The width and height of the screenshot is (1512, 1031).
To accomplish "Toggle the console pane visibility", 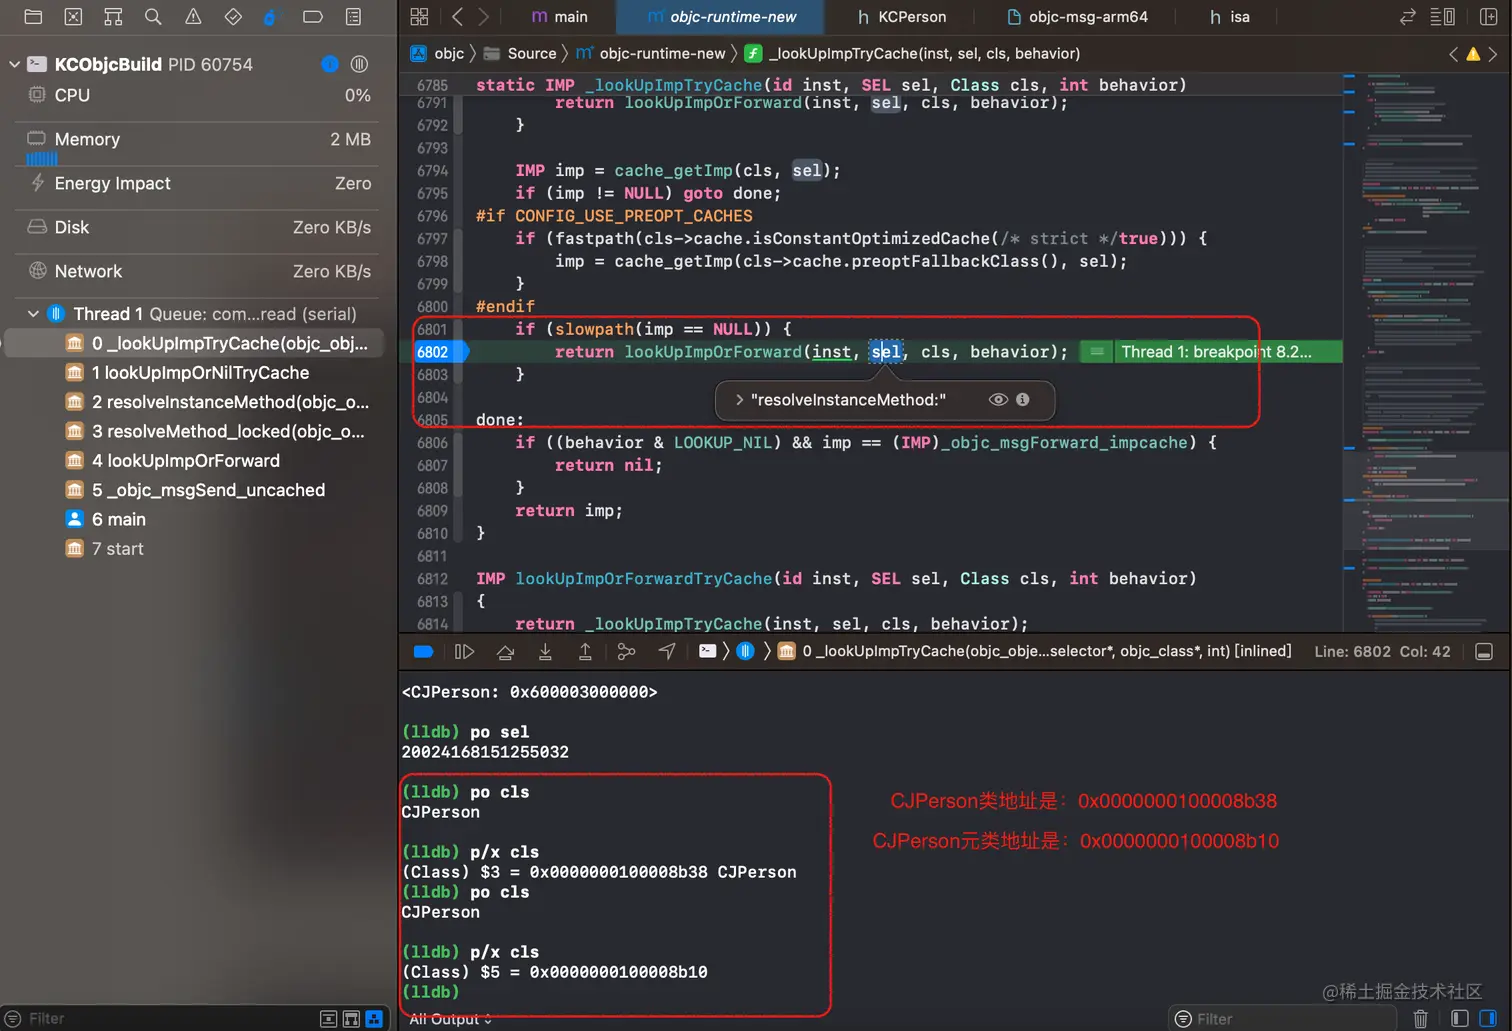I will point(1488,1018).
